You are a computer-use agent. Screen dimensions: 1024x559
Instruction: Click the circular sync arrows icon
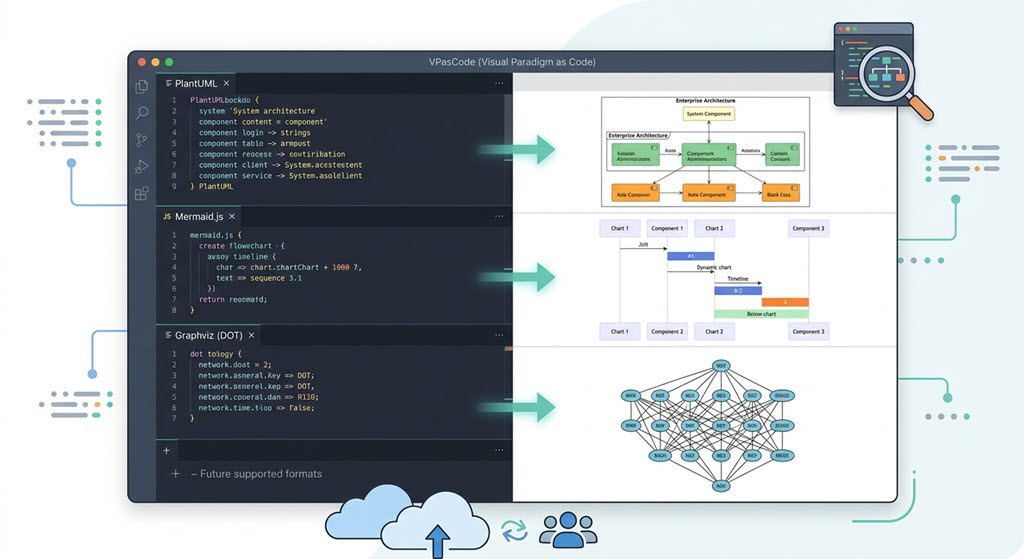[x=515, y=531]
